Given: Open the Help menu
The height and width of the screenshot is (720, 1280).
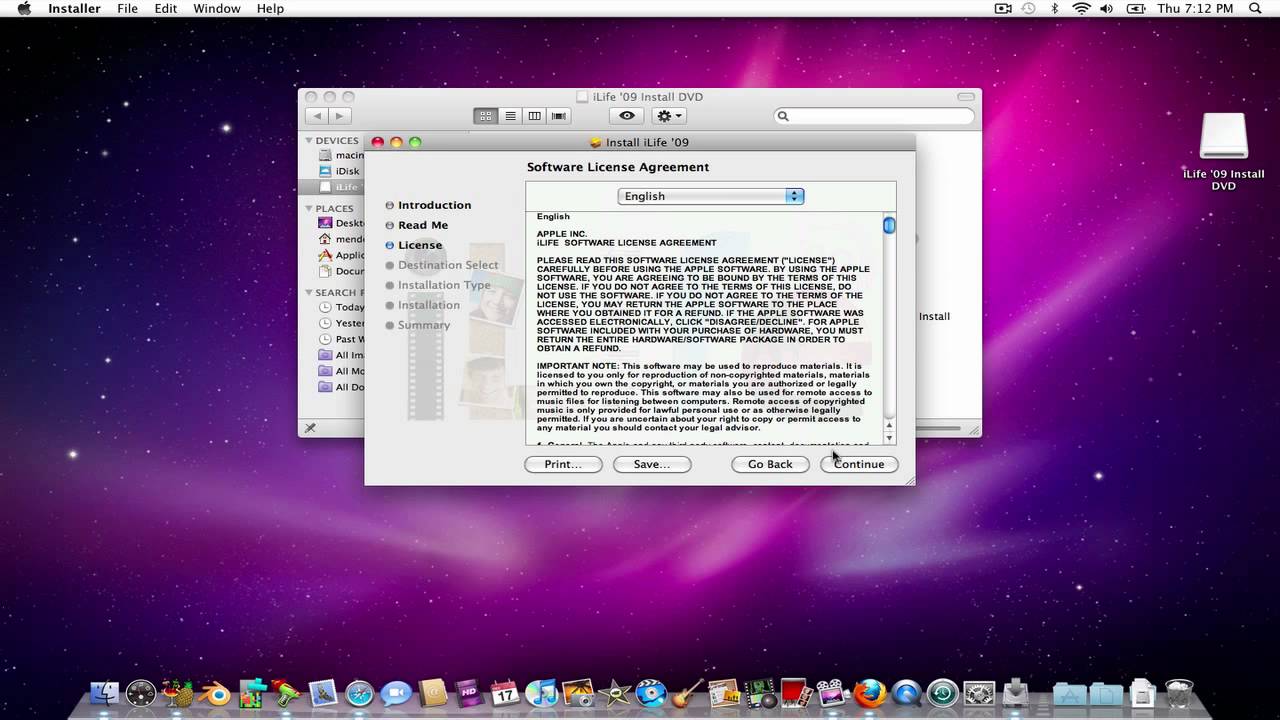Looking at the screenshot, I should [x=270, y=8].
